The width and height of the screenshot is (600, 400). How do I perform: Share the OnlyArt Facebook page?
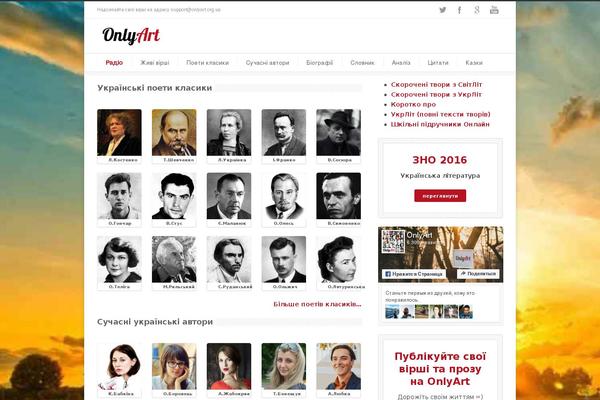coord(478,274)
